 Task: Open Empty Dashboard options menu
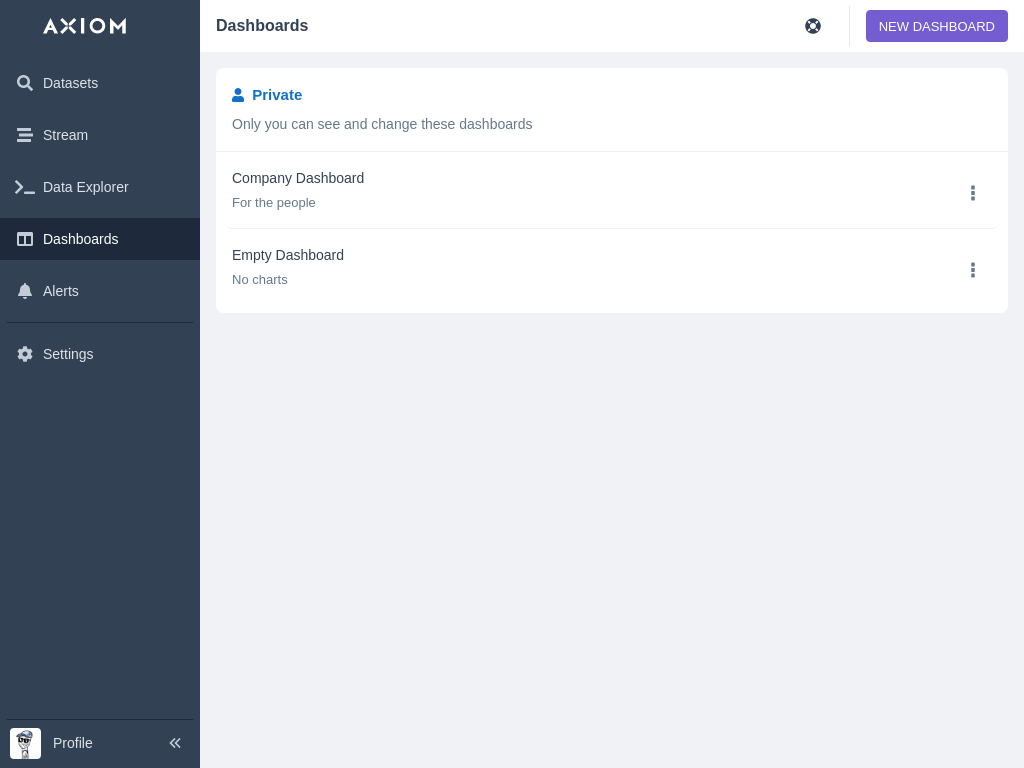coord(972,270)
